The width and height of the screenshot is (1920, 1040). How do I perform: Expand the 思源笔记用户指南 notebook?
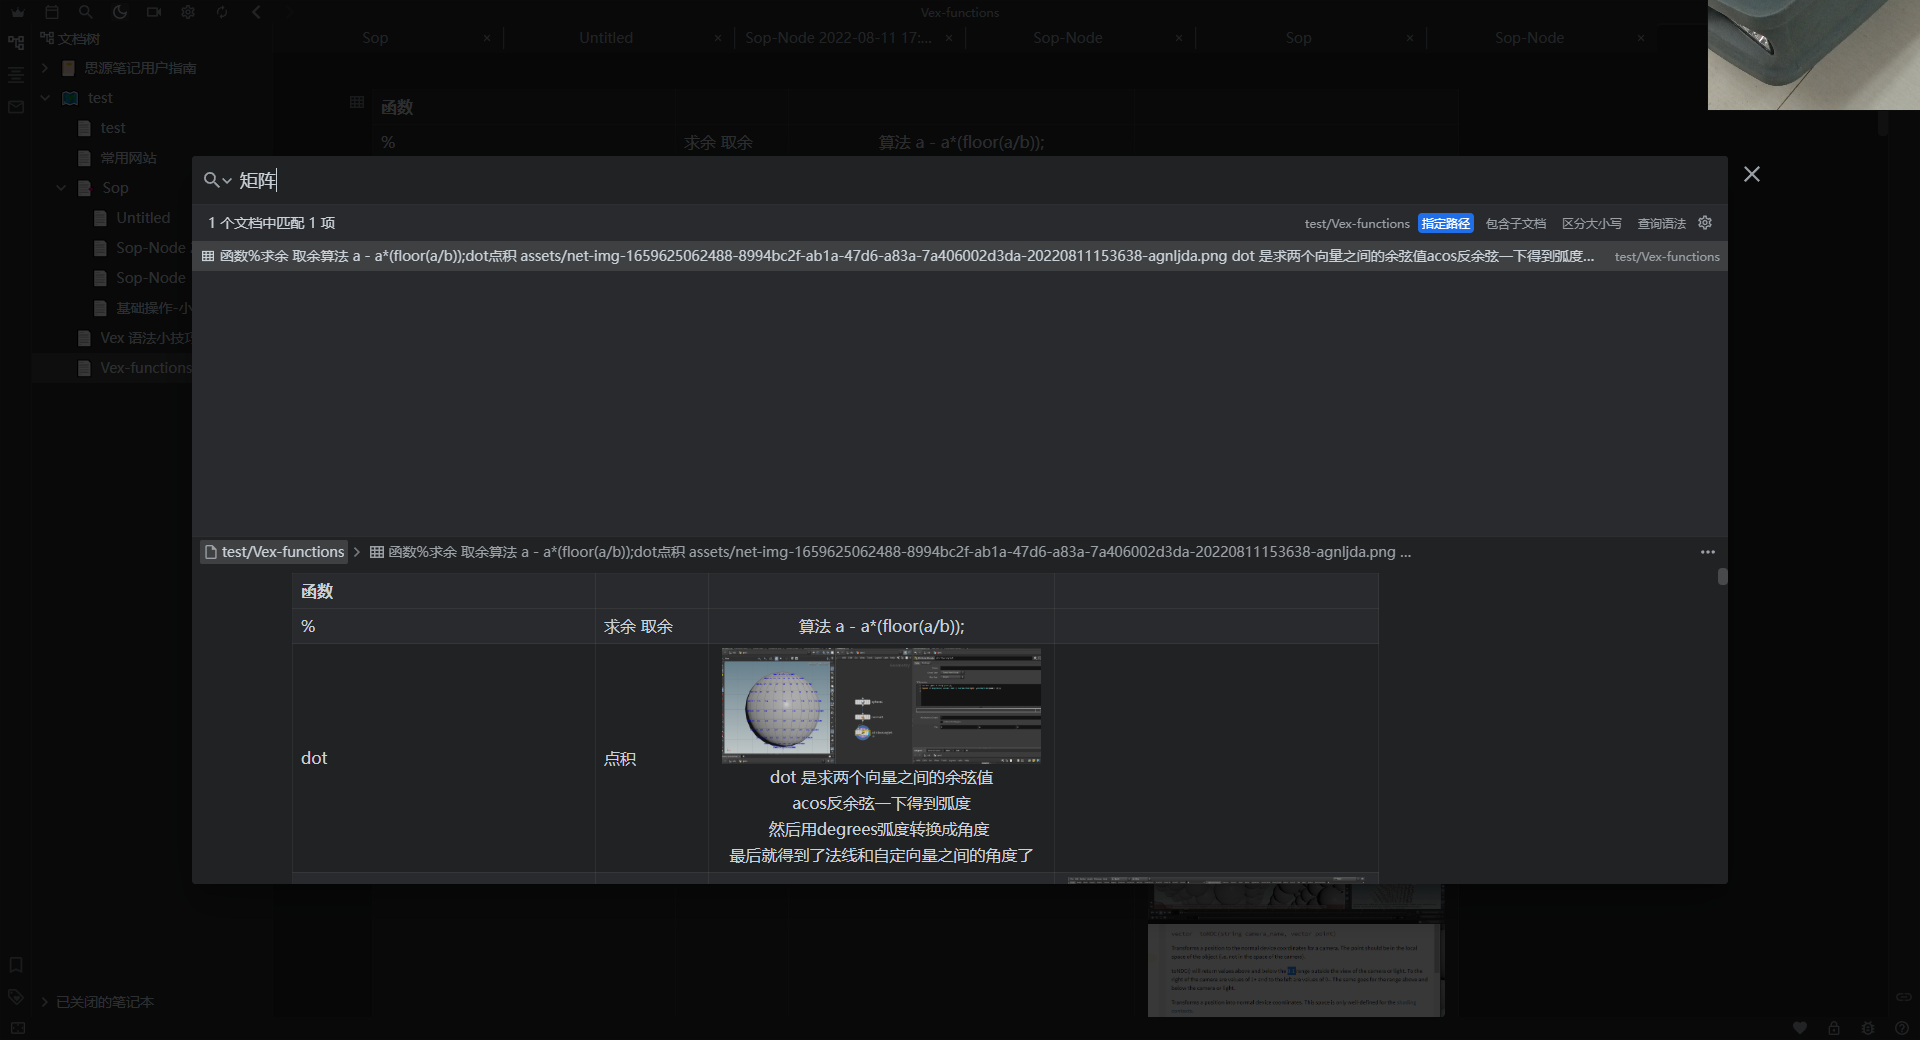point(45,68)
